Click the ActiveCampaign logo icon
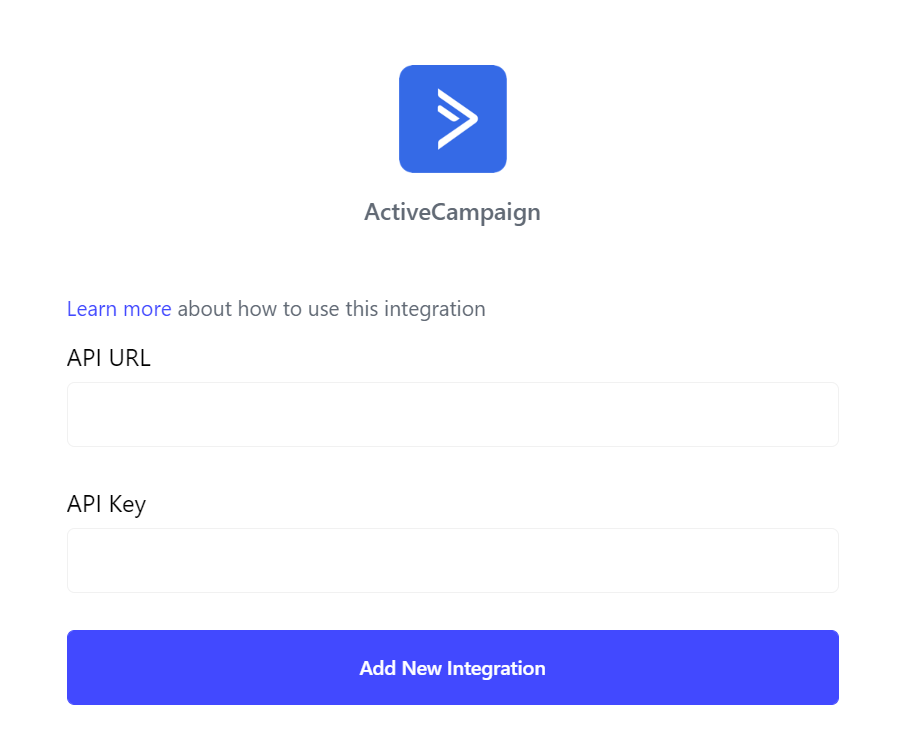Screen dimensions: 899x741 [452, 119]
